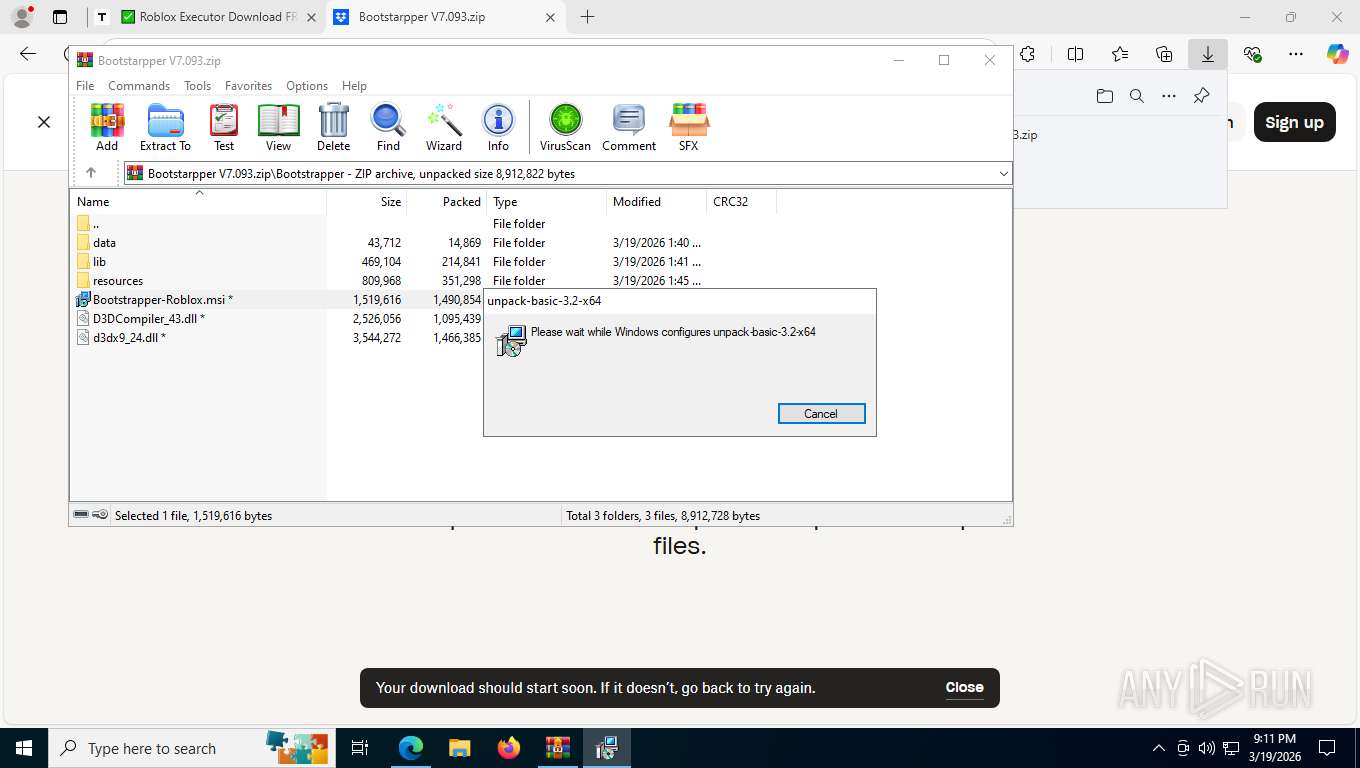Open Edge tab actions menu icon
The image size is (1360, 768).
point(60,17)
